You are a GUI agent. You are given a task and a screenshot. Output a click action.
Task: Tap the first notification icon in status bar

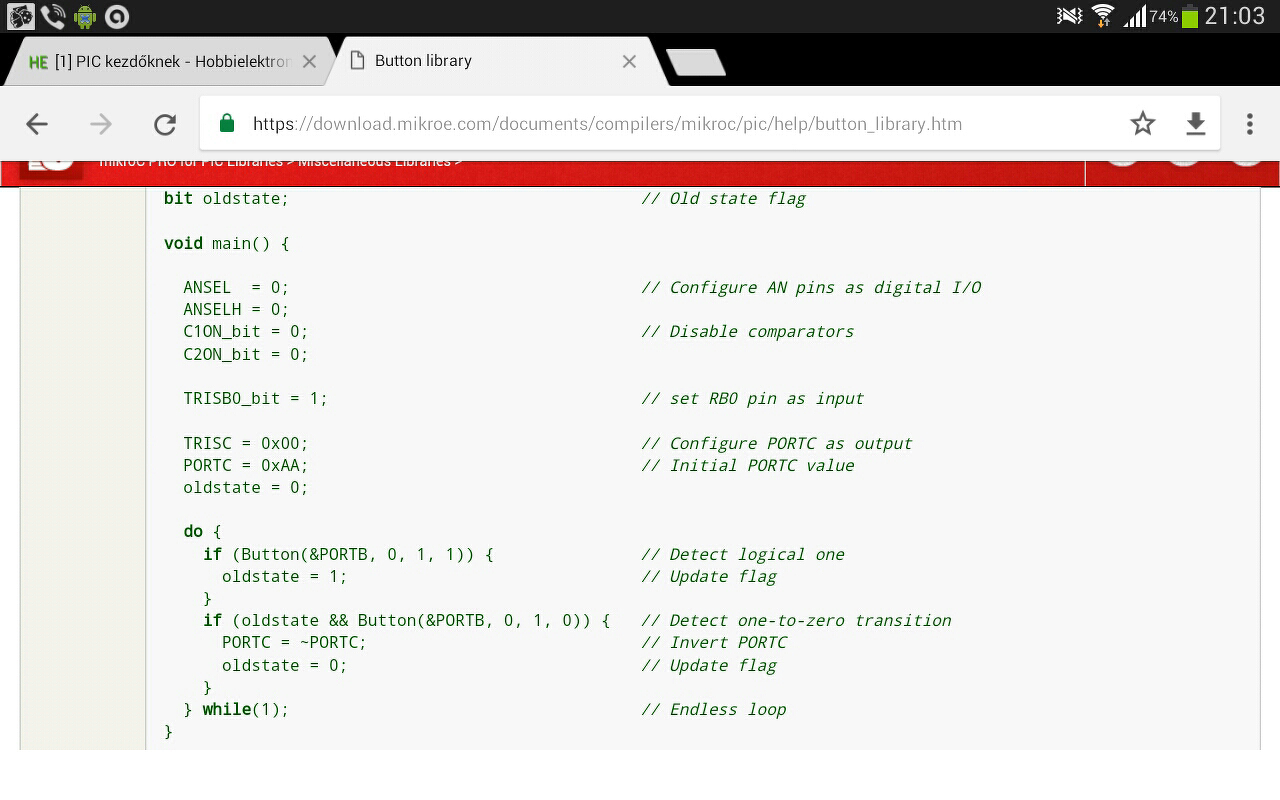tap(21, 16)
